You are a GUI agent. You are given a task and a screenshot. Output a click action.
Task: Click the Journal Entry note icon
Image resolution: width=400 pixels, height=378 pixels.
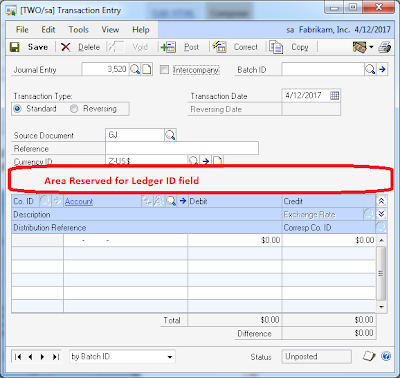(x=147, y=69)
